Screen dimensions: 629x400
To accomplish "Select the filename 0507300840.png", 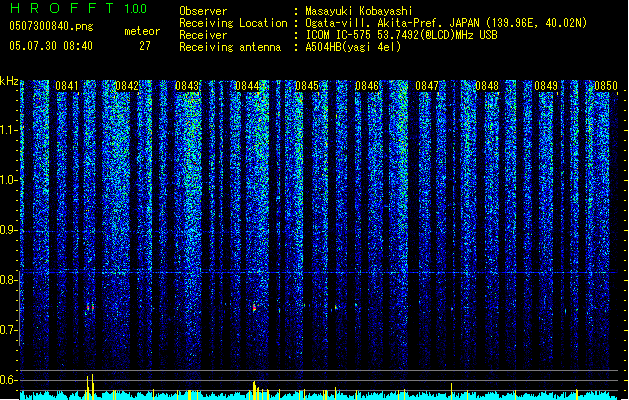I will [51, 26].
